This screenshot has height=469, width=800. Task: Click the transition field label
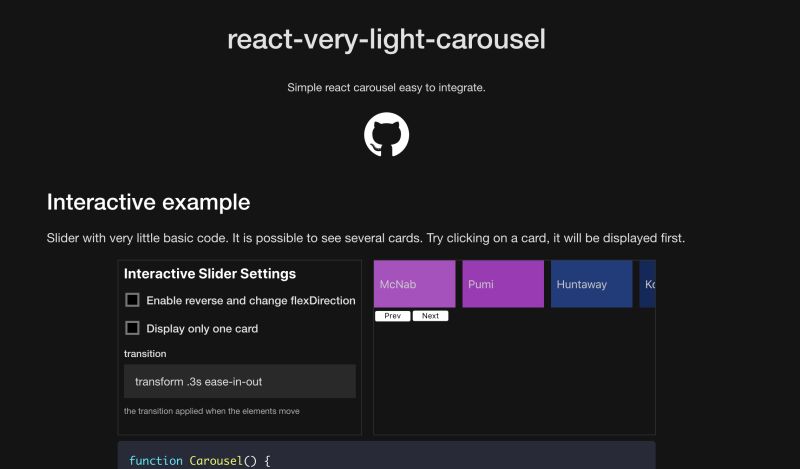coord(145,354)
